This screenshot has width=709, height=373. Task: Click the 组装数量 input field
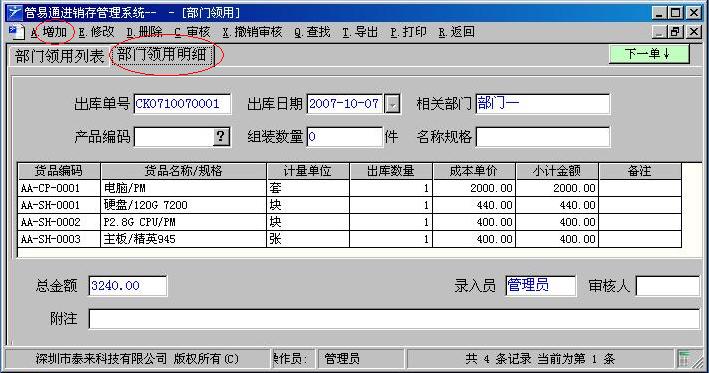click(x=345, y=137)
